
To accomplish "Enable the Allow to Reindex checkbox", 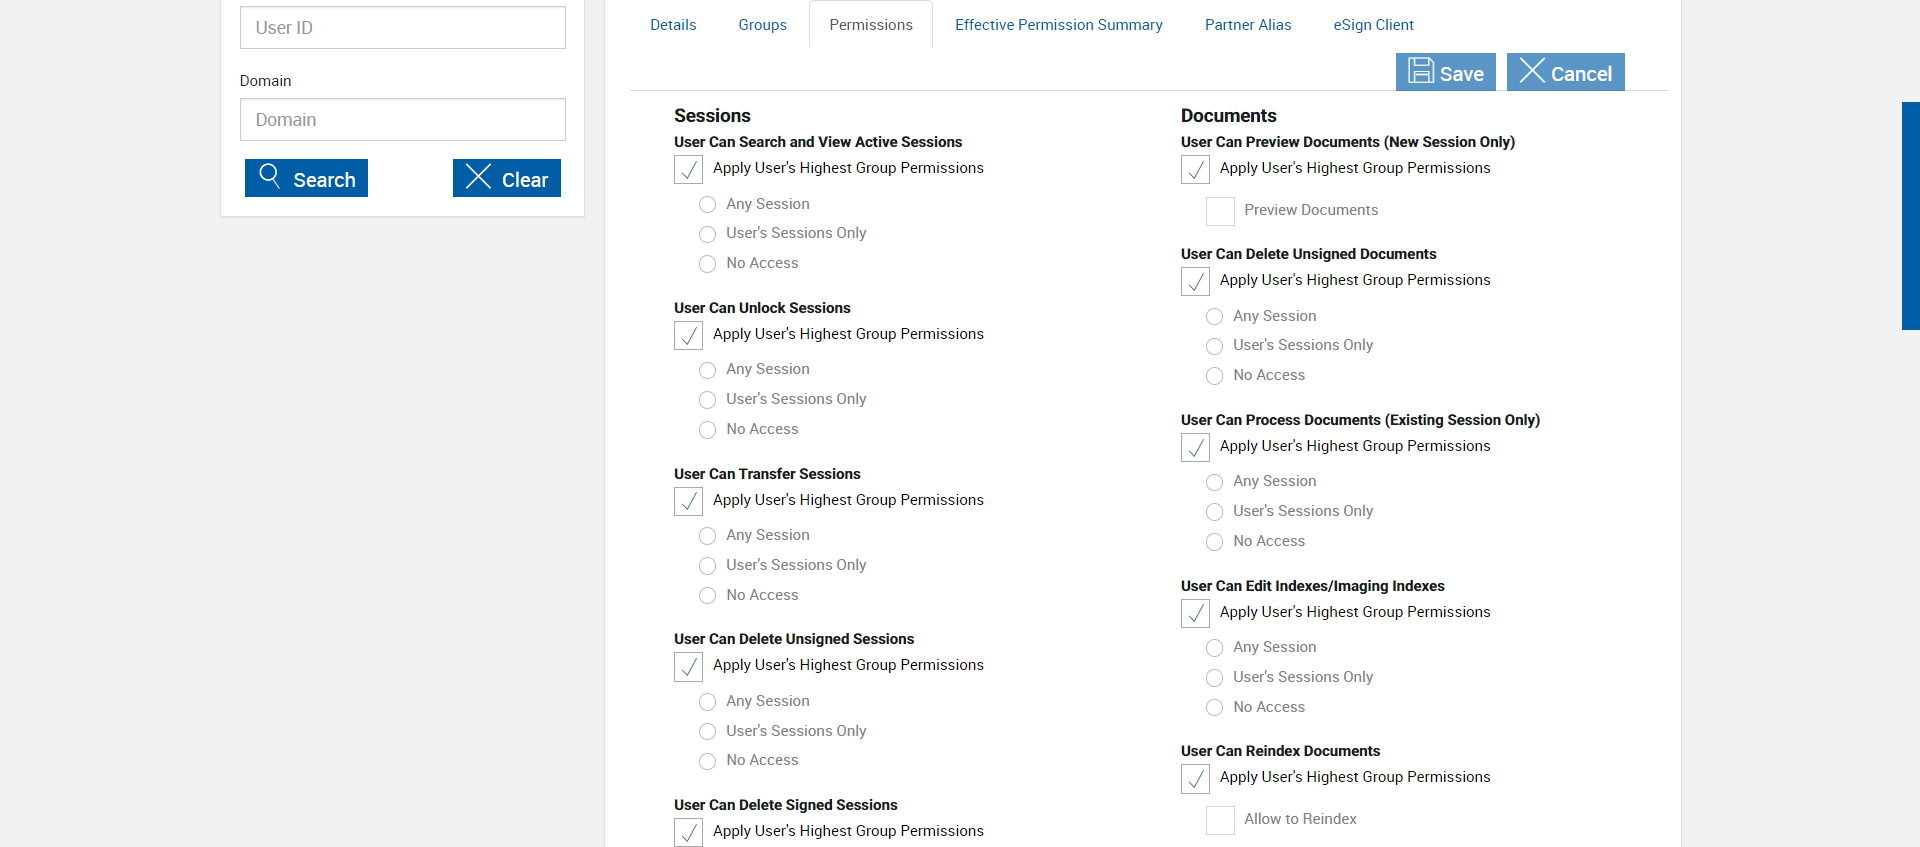I will point(1220,820).
